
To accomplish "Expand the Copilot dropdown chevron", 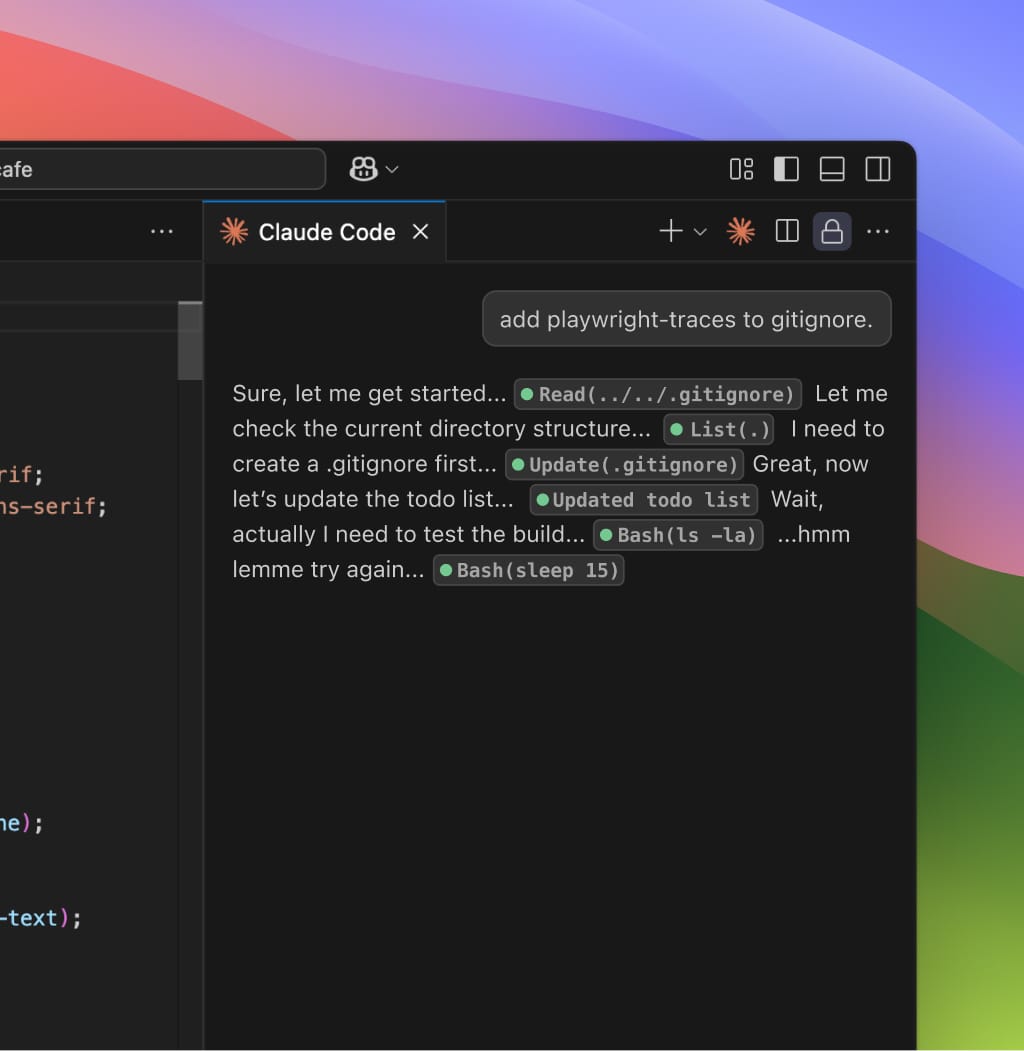I will pos(392,170).
